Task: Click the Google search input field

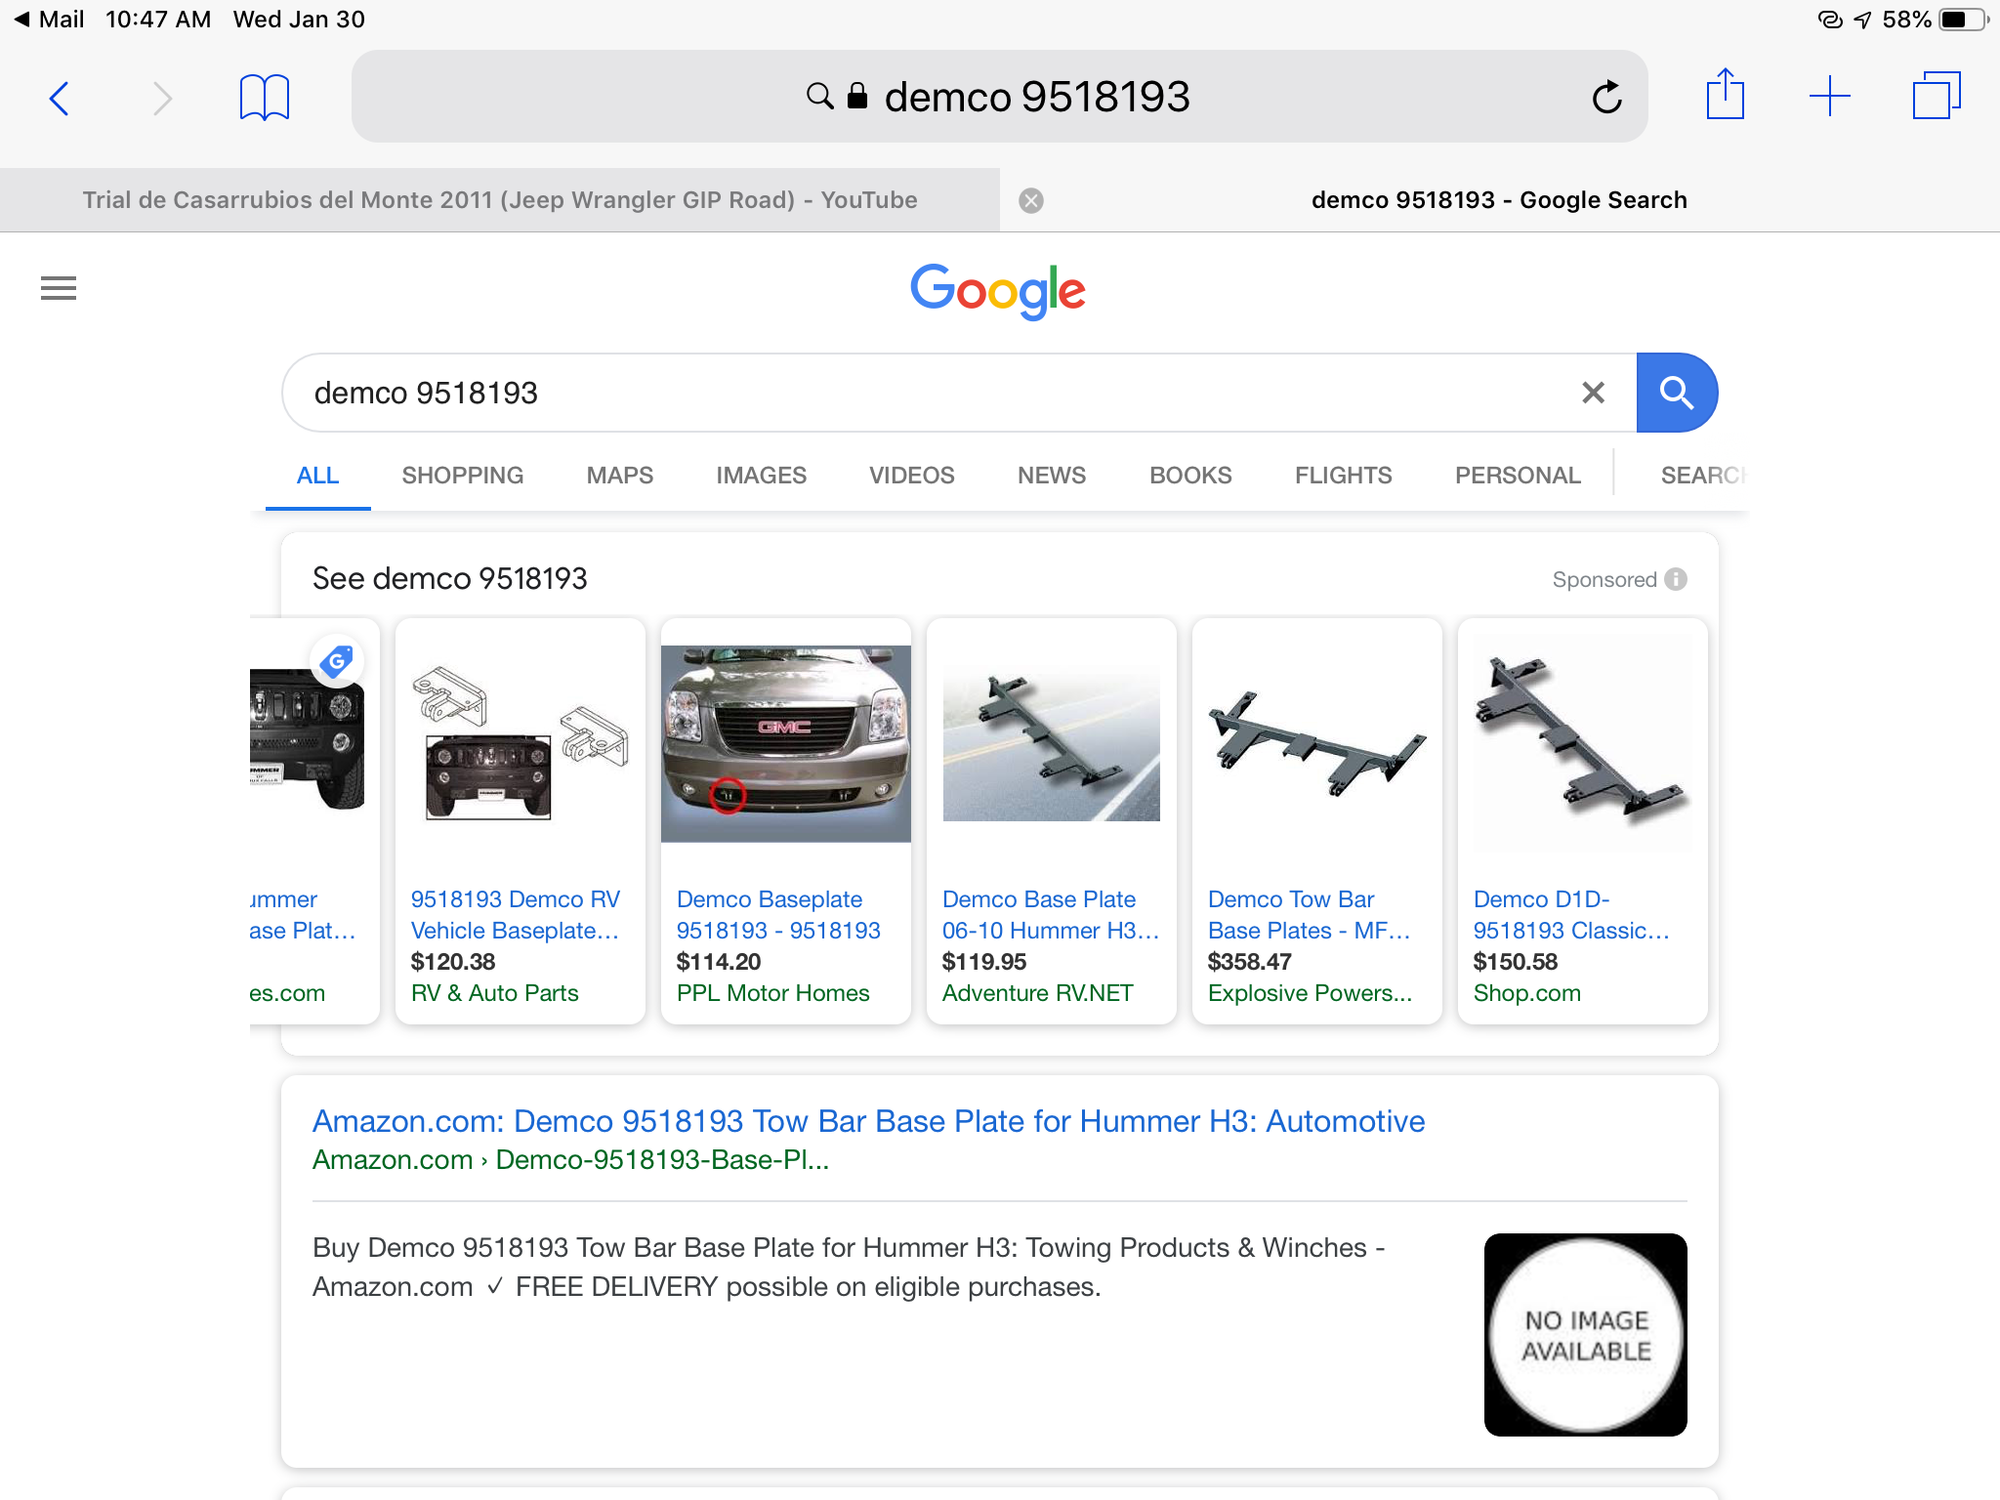Action: pyautogui.click(x=900, y=393)
